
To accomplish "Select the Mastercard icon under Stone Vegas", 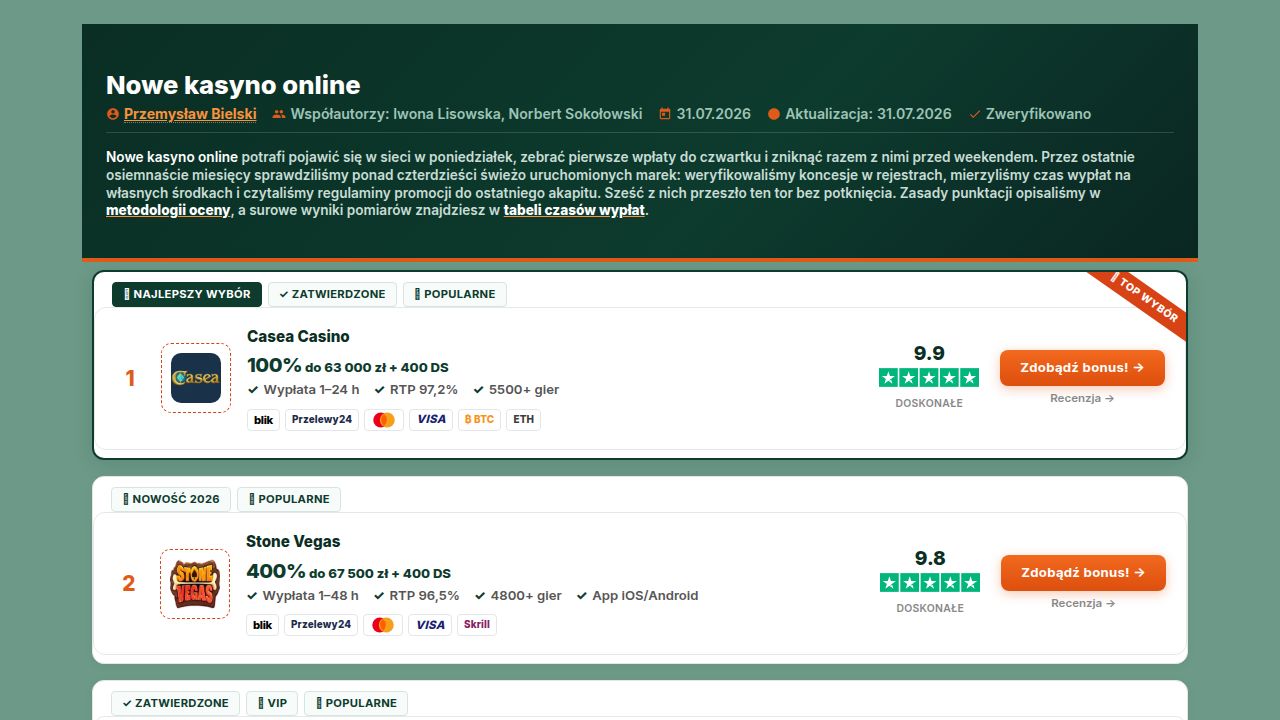I will coord(383,625).
